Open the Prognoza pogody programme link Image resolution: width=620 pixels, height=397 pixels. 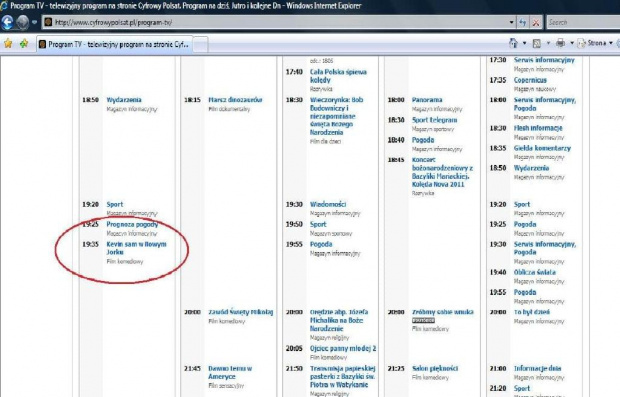pyautogui.click(x=132, y=224)
